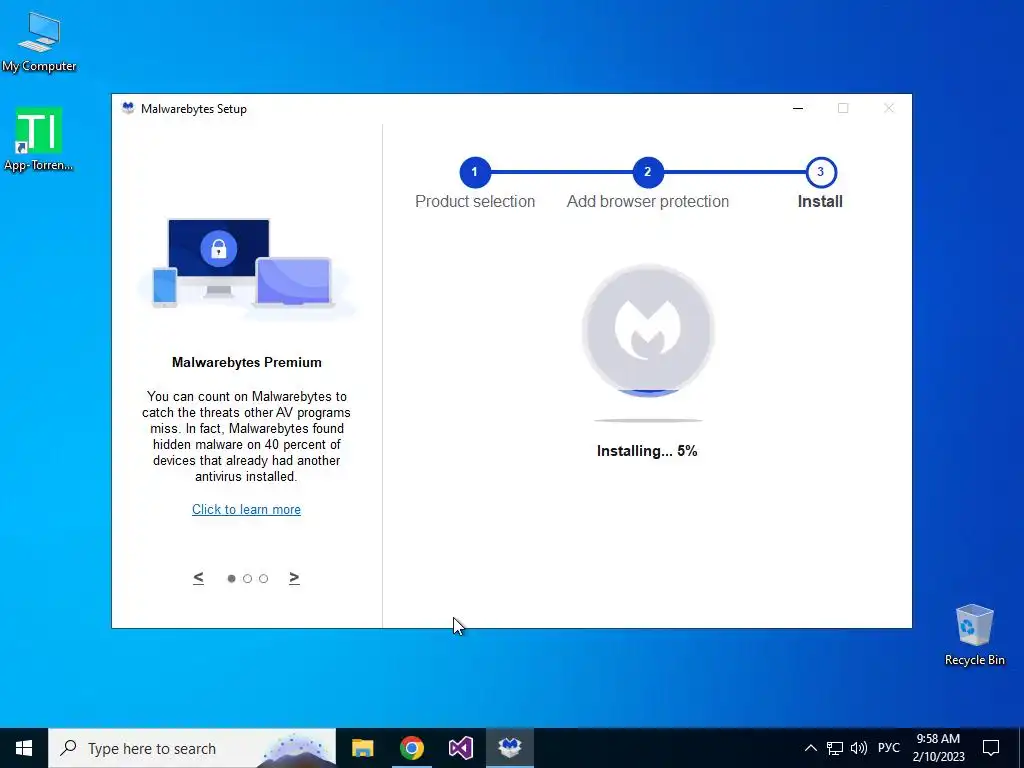Select the Recycle Bin icon
This screenshot has width=1024, height=768.
974,635
